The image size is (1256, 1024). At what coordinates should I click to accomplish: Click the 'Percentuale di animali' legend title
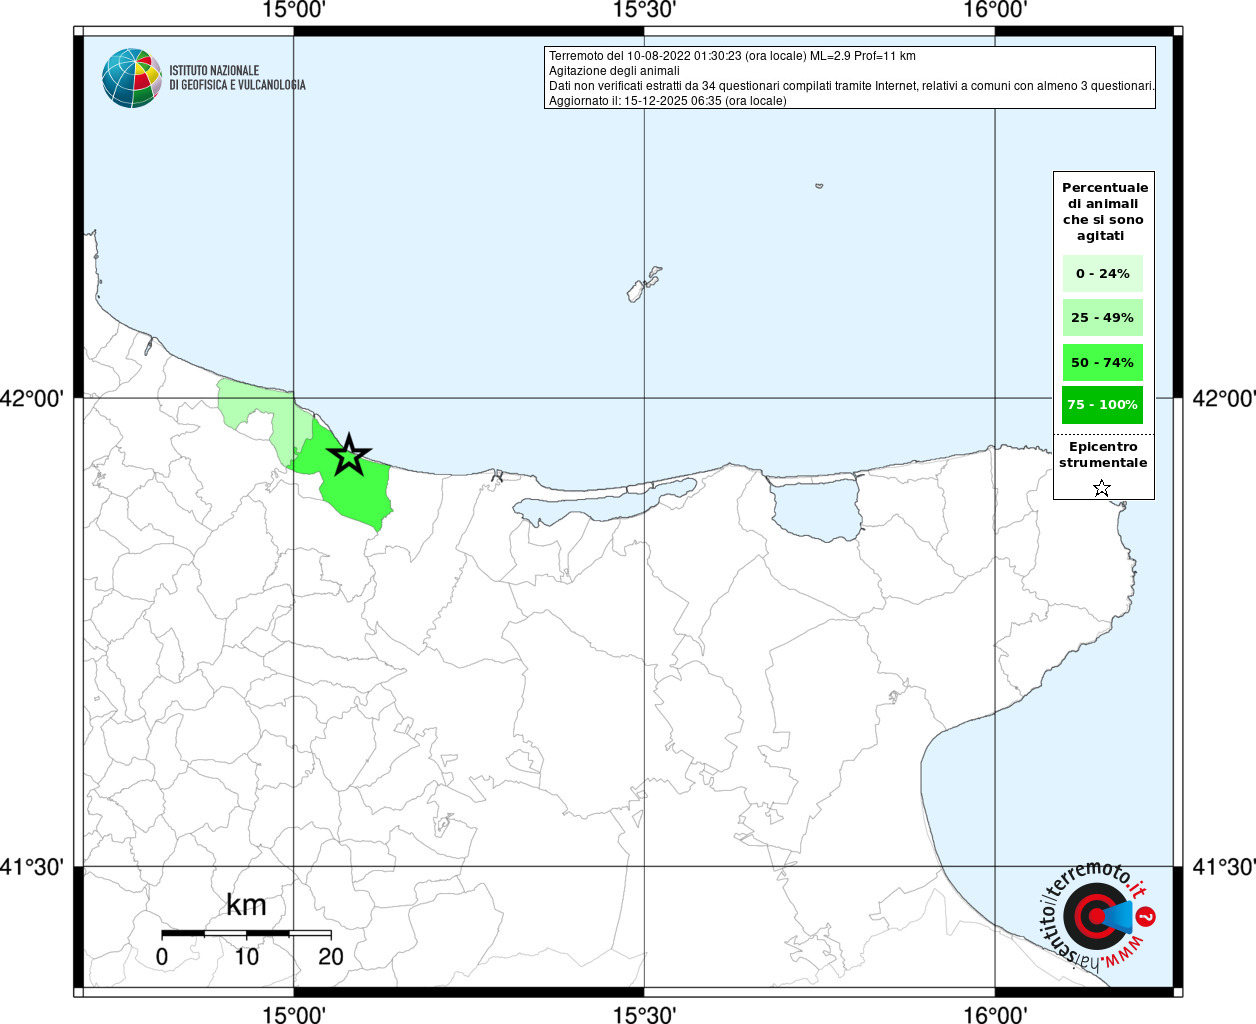tap(1105, 211)
